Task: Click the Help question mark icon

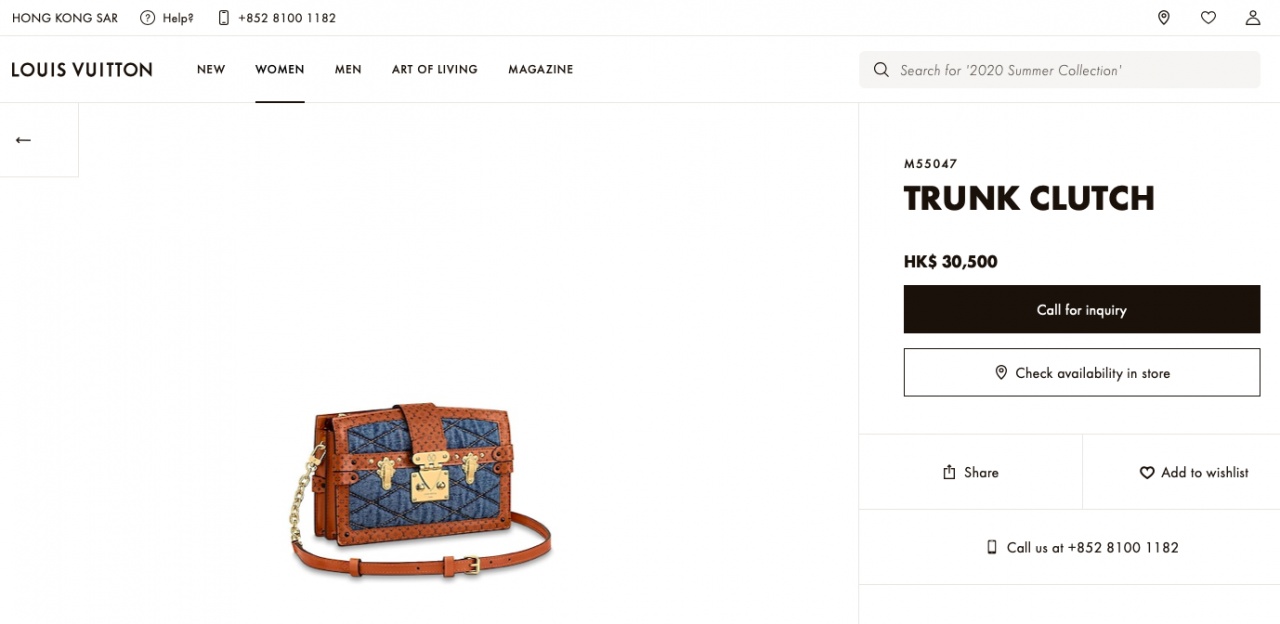Action: (147, 18)
